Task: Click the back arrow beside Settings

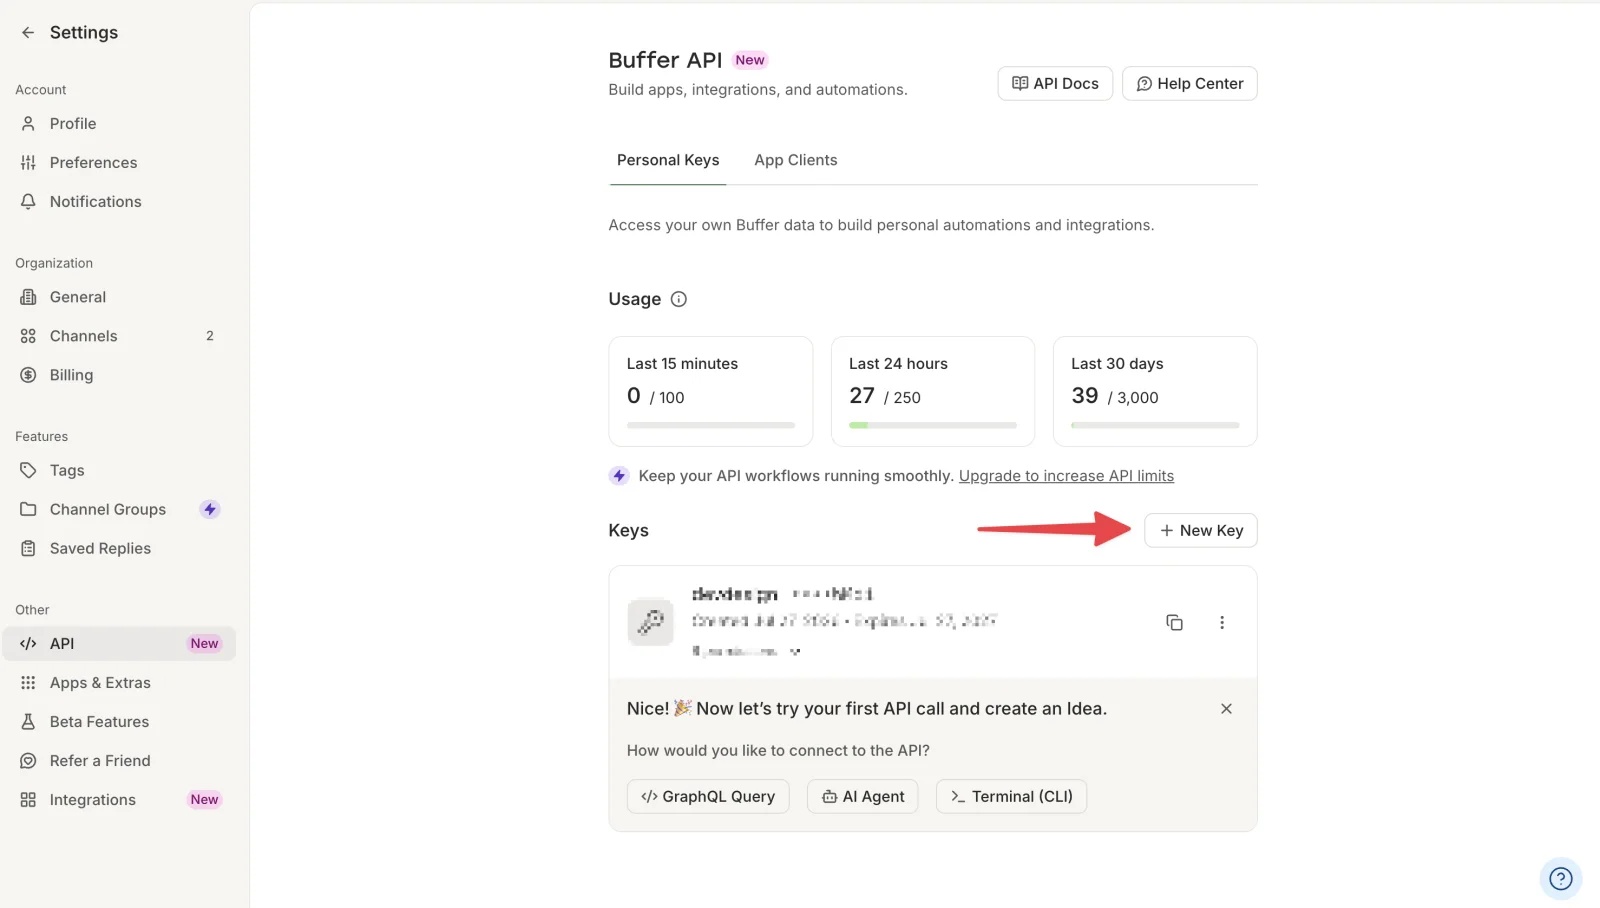Action: (x=28, y=32)
